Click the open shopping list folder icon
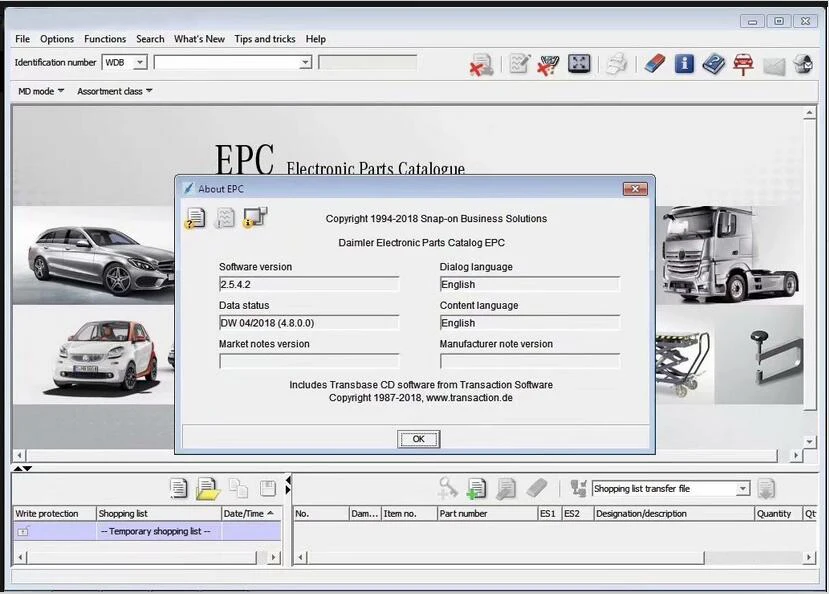 (x=208, y=488)
